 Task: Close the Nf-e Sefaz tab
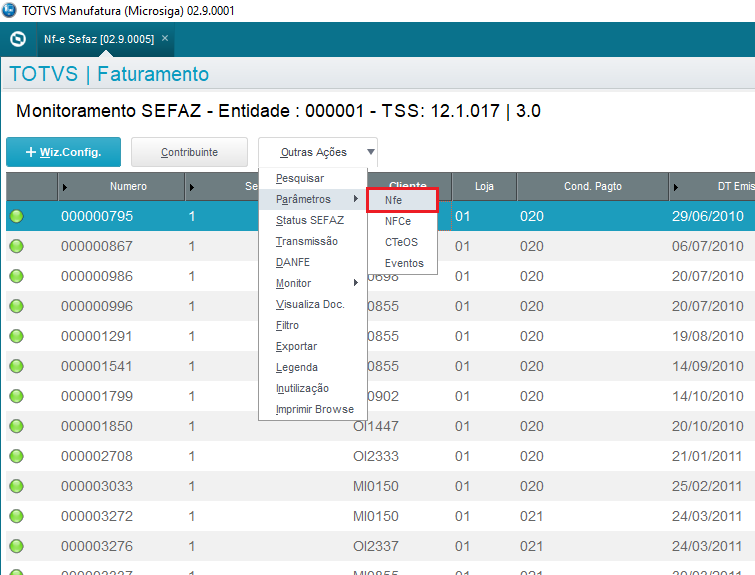point(165,38)
